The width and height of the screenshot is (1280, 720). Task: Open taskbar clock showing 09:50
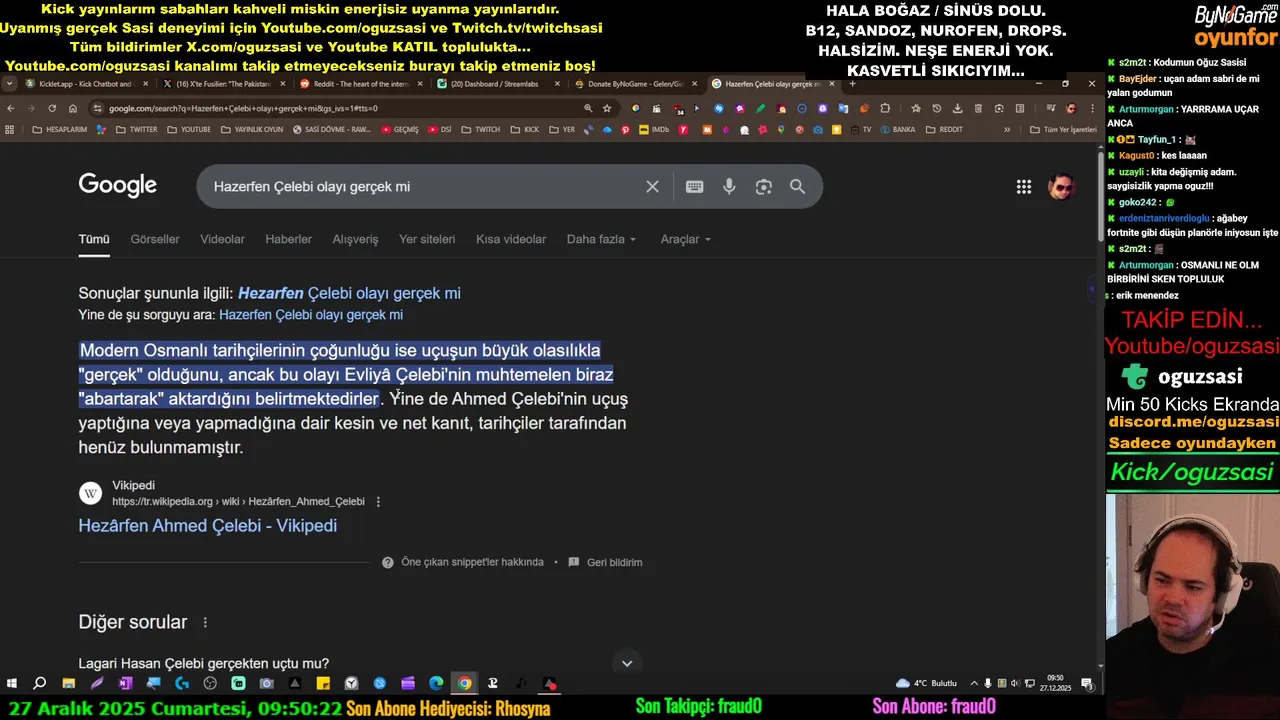1055,683
